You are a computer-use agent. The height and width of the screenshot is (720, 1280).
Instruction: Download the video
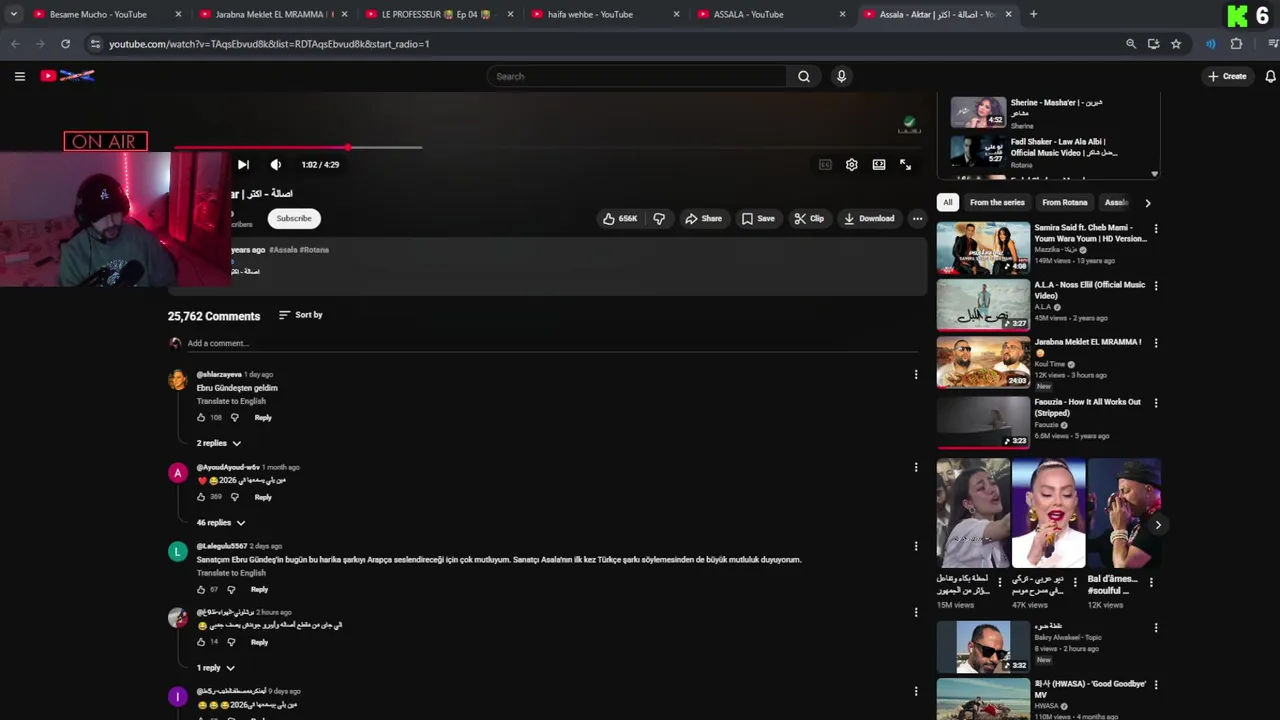point(868,218)
